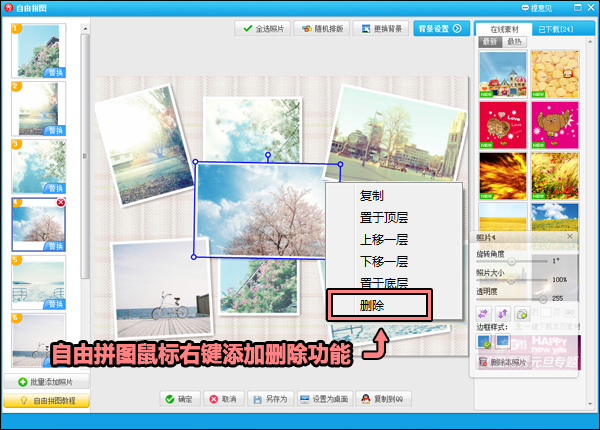This screenshot has height=430, width=600.
Task: Select the 最热 filter tab
Action: coord(514,42)
